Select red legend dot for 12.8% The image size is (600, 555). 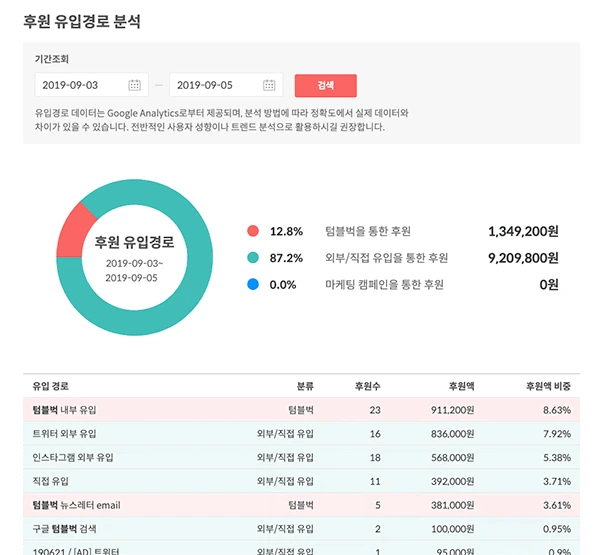(x=253, y=231)
